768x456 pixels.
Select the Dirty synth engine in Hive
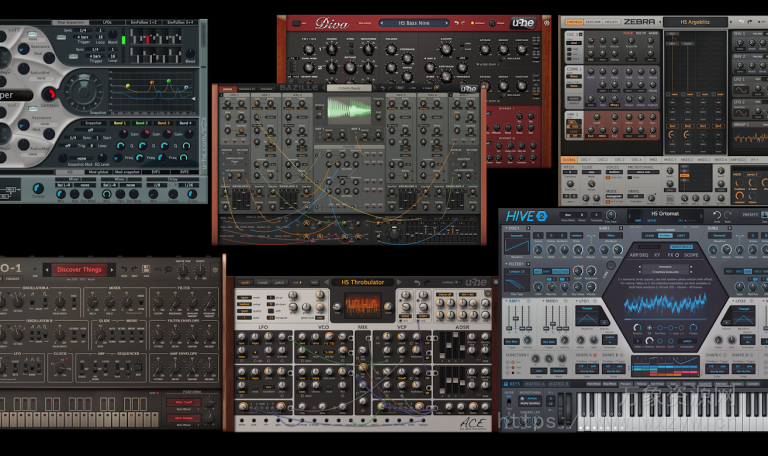click(681, 236)
